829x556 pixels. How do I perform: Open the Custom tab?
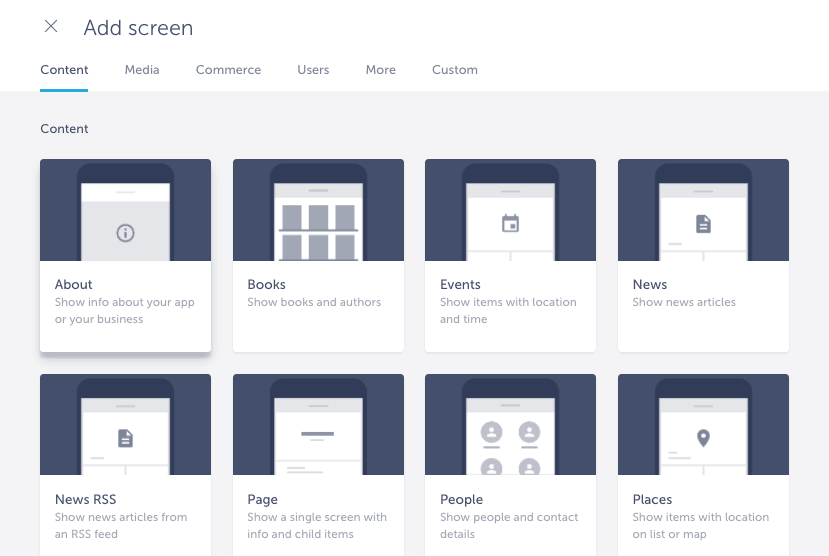(x=455, y=70)
